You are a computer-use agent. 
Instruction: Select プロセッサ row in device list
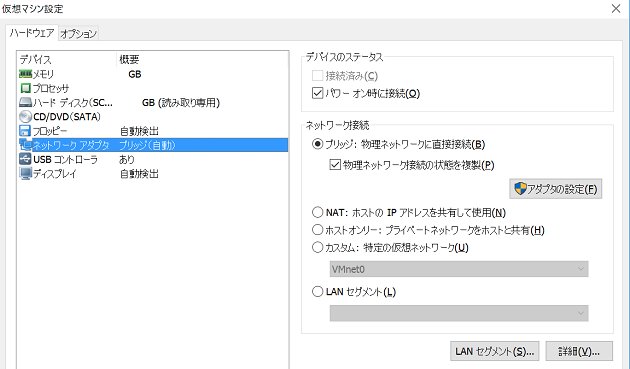153,88
